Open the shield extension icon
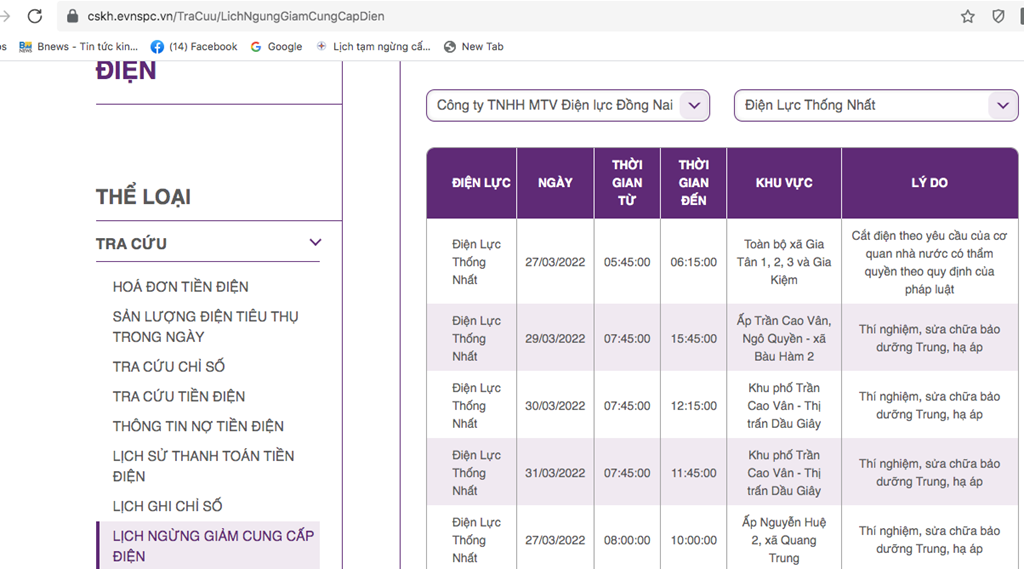1024x569 pixels. click(999, 16)
